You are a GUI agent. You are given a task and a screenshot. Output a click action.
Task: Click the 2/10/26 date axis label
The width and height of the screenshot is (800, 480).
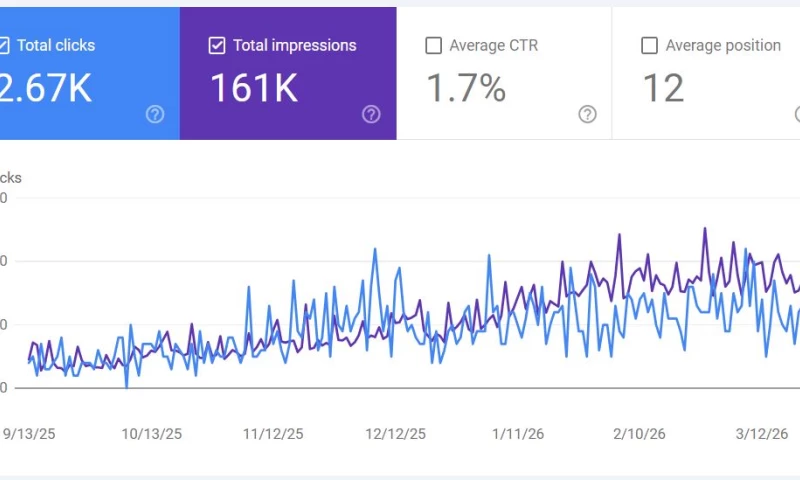(639, 434)
